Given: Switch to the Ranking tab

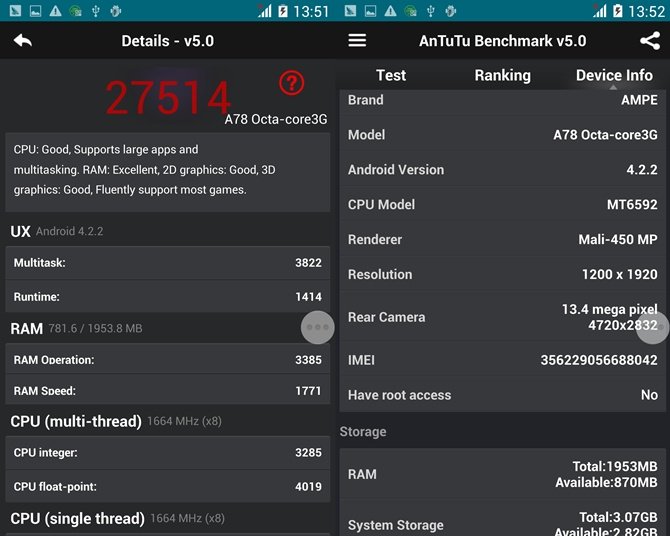Looking at the screenshot, I should click(502, 75).
